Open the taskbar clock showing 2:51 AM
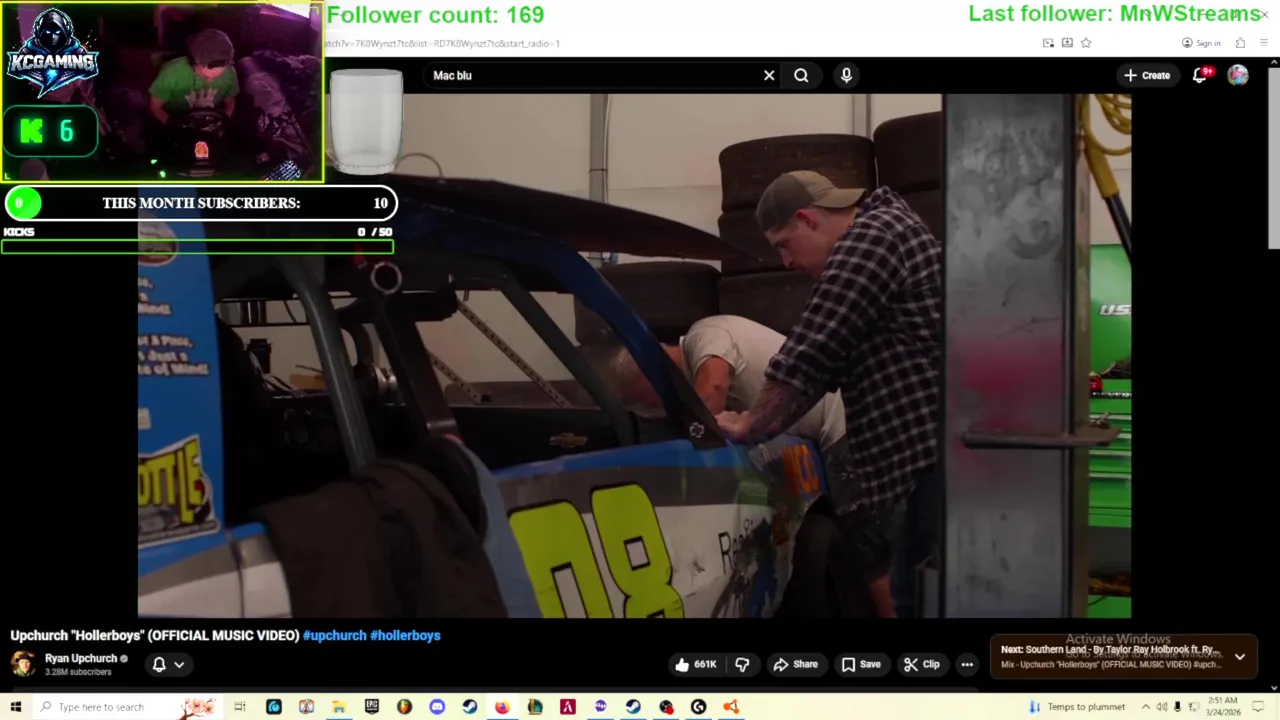This screenshot has height=720, width=1280. (x=1223, y=707)
